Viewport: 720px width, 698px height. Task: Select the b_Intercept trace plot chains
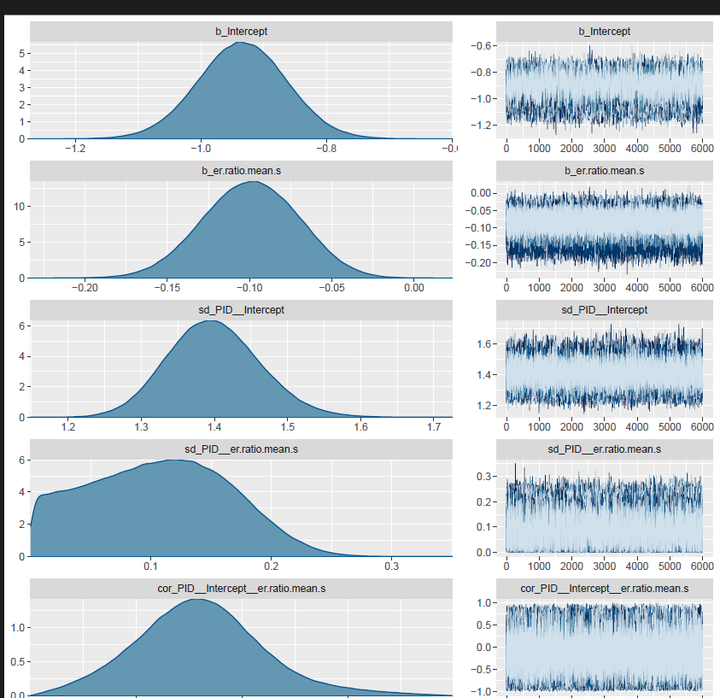(604, 90)
